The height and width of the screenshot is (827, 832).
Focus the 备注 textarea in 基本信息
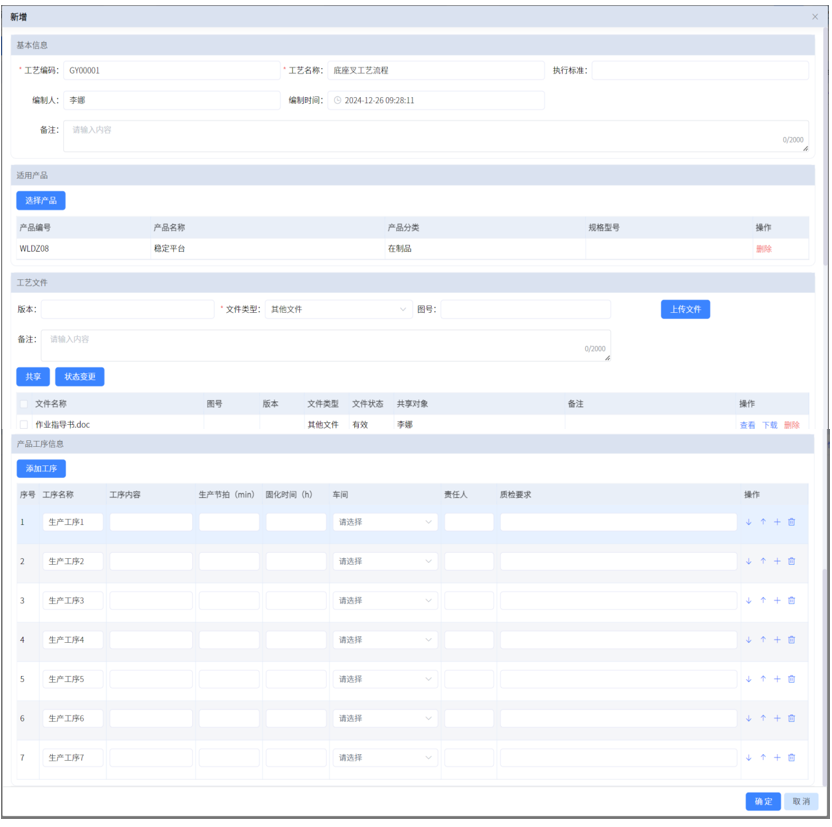pyautogui.click(x=436, y=136)
